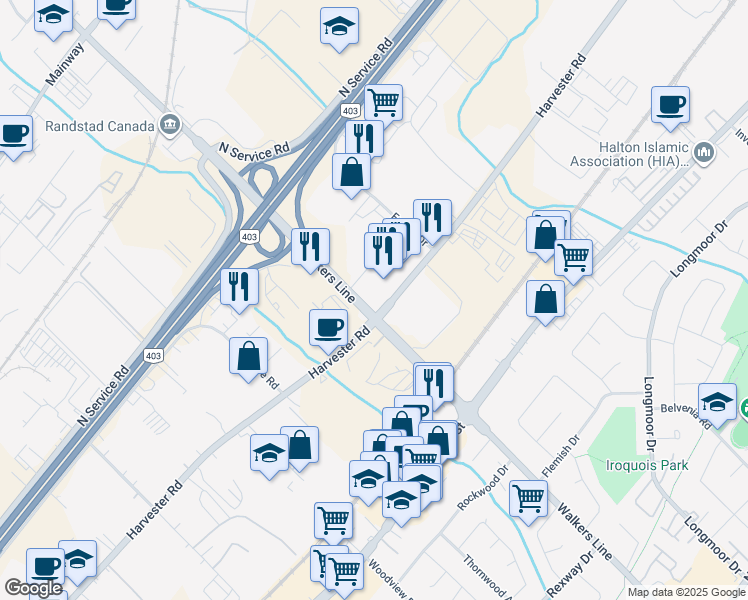Click the grocery cart marker near N Service Rd
This screenshot has height=600, width=748.
384,104
